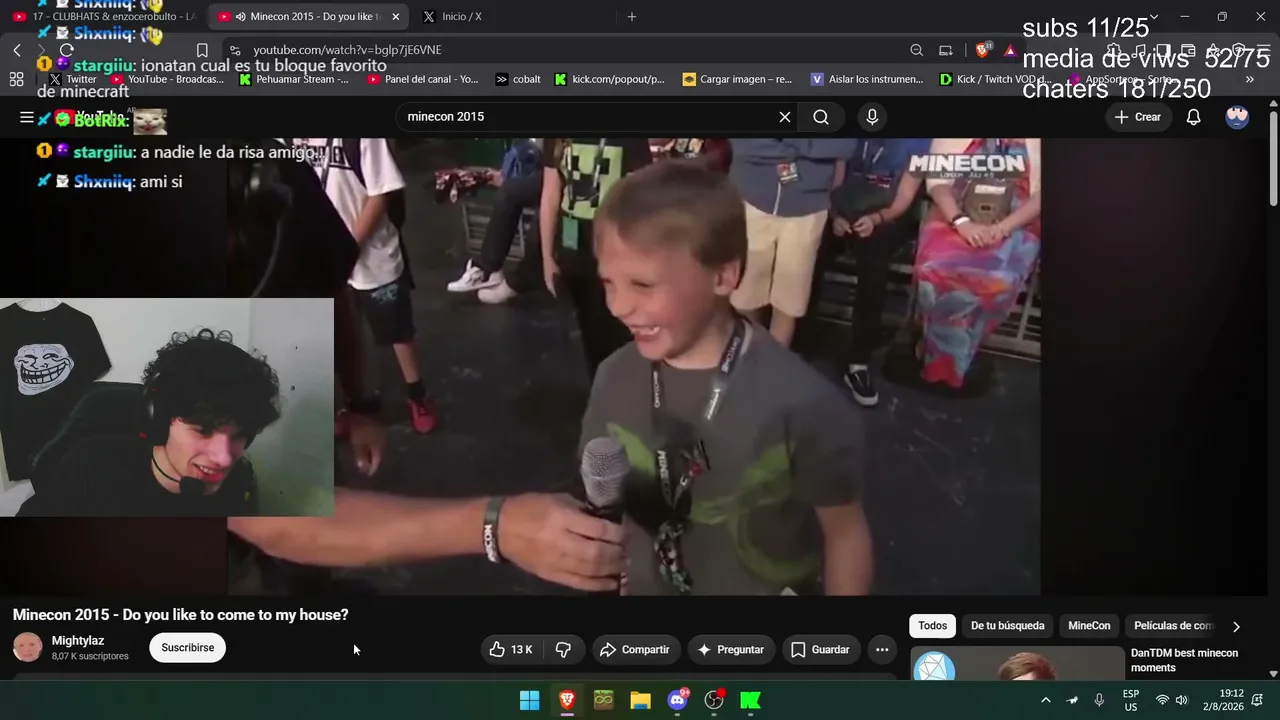This screenshot has width=1280, height=720.
Task: Open DanTDM best minecon moments thumbnail
Action: 1017,663
